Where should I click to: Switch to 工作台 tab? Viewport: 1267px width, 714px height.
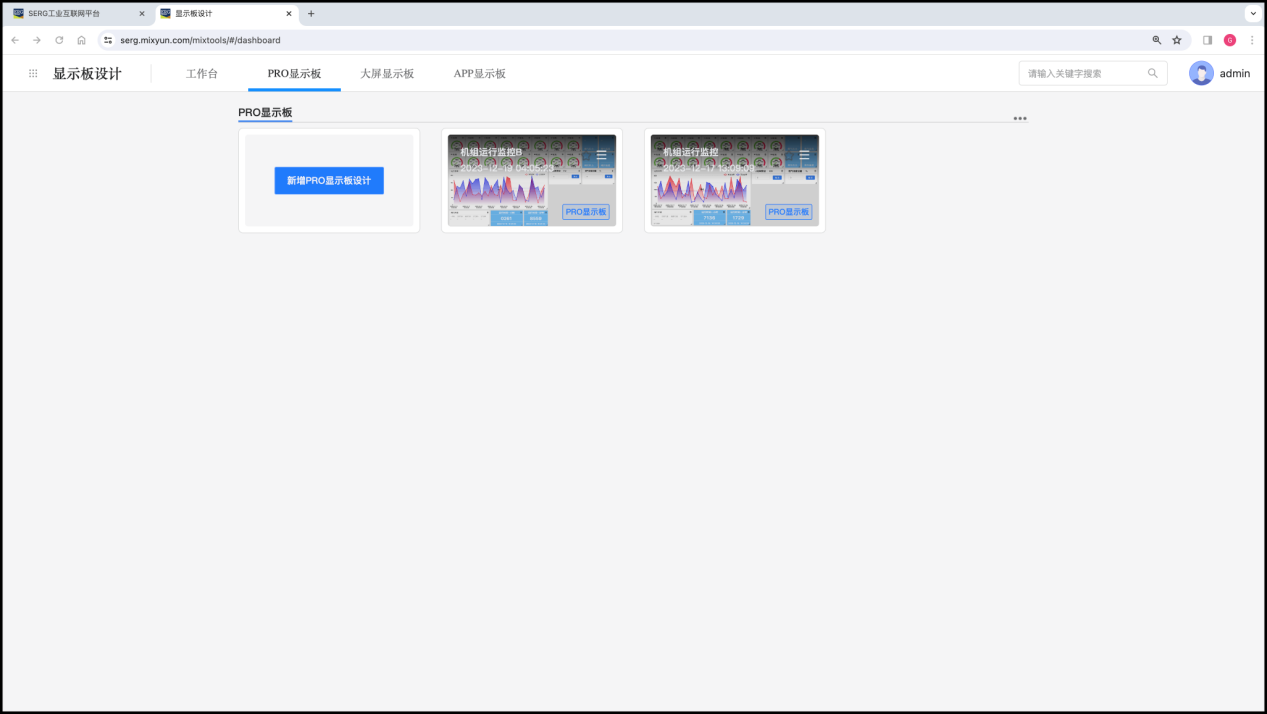(202, 73)
